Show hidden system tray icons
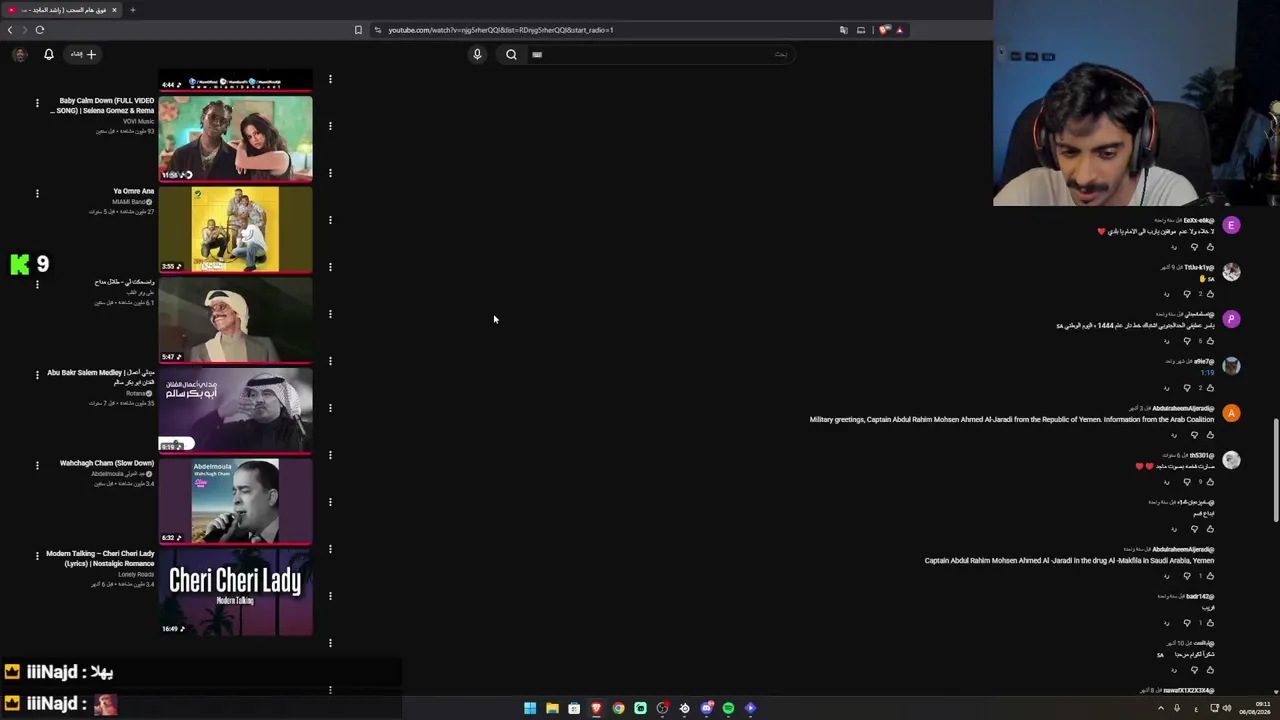1280x720 pixels. coord(1161,708)
